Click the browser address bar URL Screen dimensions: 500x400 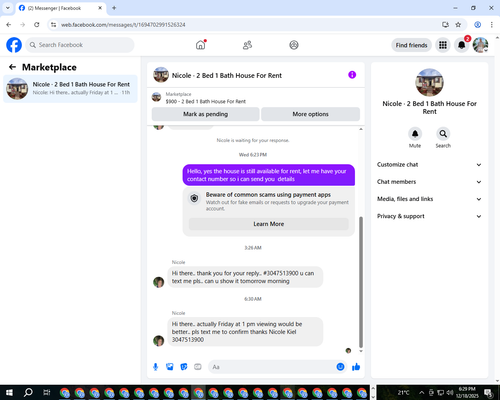[x=123, y=25]
